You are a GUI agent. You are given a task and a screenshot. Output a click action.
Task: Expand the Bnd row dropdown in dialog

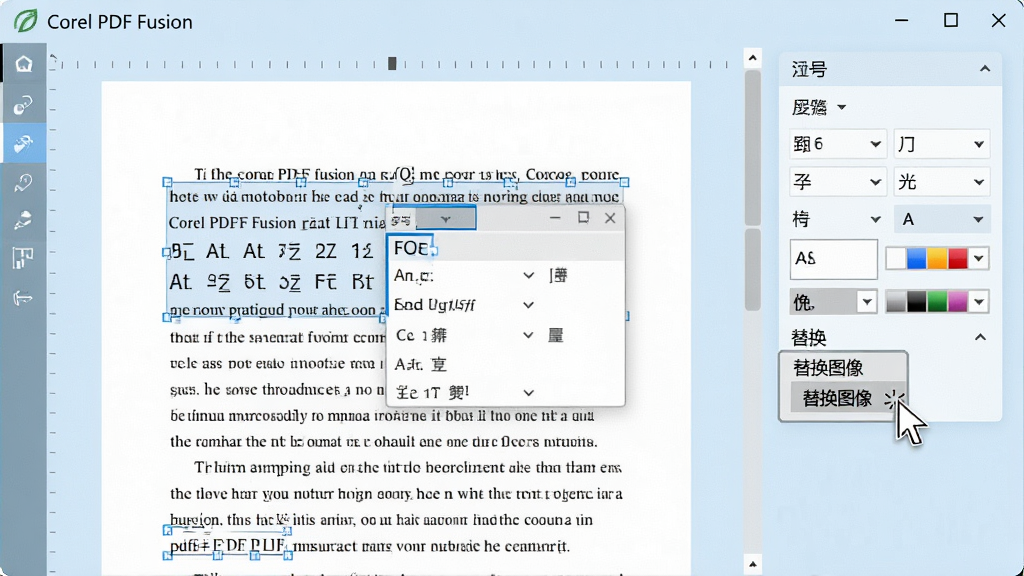528,305
